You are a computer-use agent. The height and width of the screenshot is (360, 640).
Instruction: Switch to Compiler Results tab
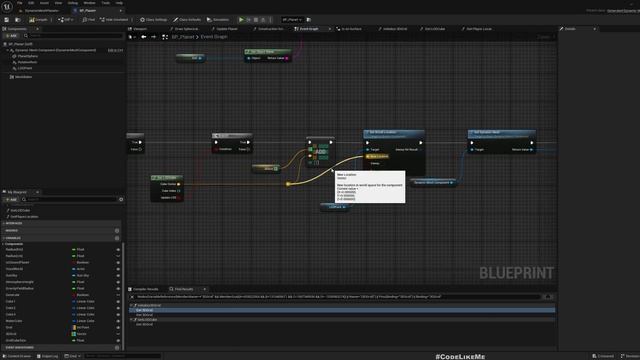[144, 289]
